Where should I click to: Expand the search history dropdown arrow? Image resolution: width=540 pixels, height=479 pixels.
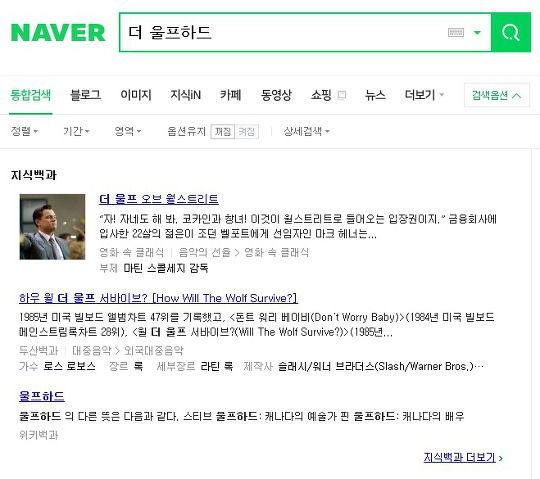click(x=477, y=33)
